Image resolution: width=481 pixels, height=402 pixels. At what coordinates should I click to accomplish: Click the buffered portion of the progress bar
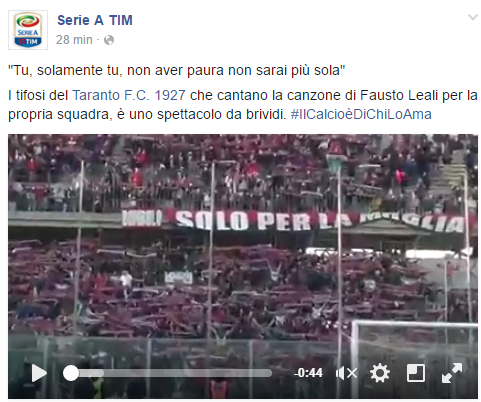pos(92,373)
